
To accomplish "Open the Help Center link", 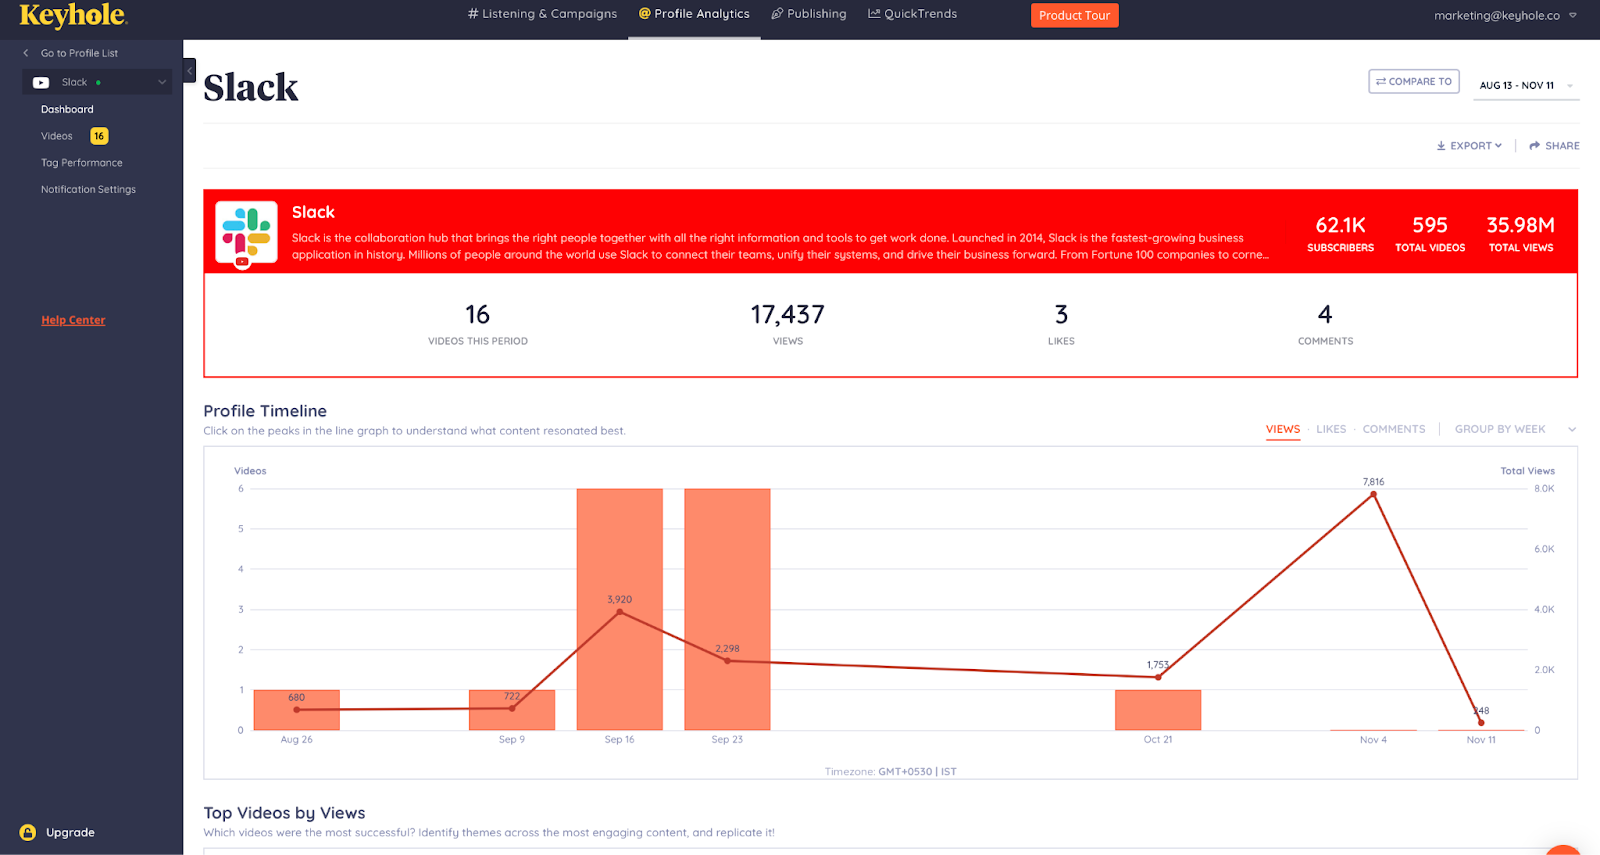I will click(73, 320).
